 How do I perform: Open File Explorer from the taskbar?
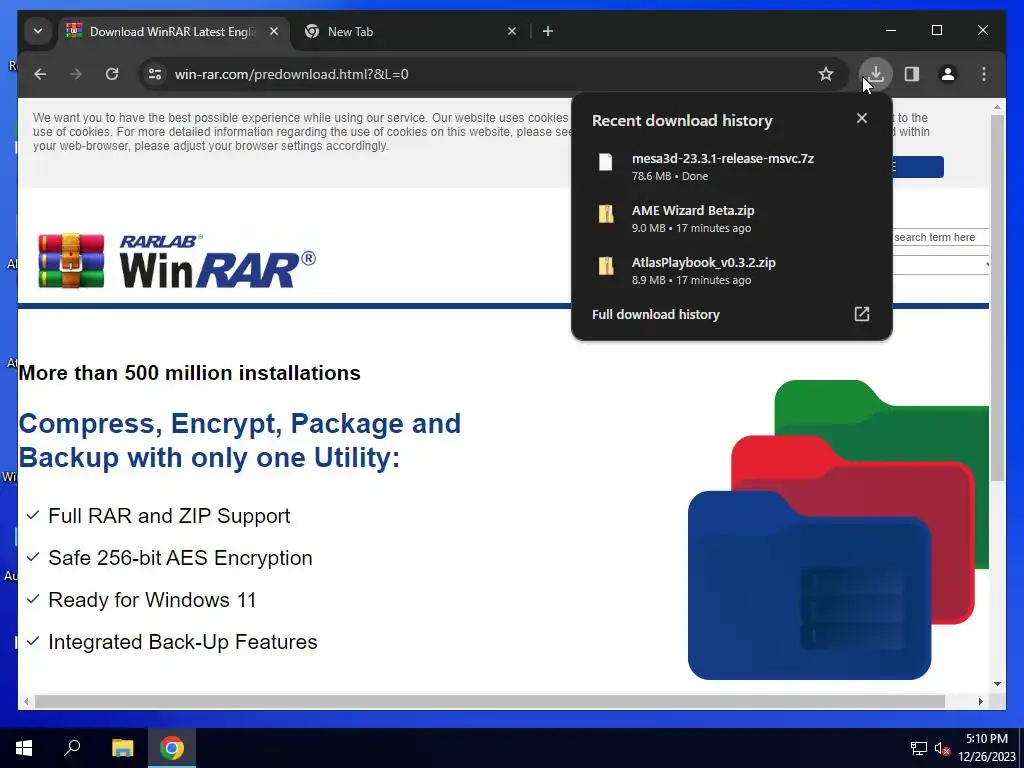click(x=122, y=748)
